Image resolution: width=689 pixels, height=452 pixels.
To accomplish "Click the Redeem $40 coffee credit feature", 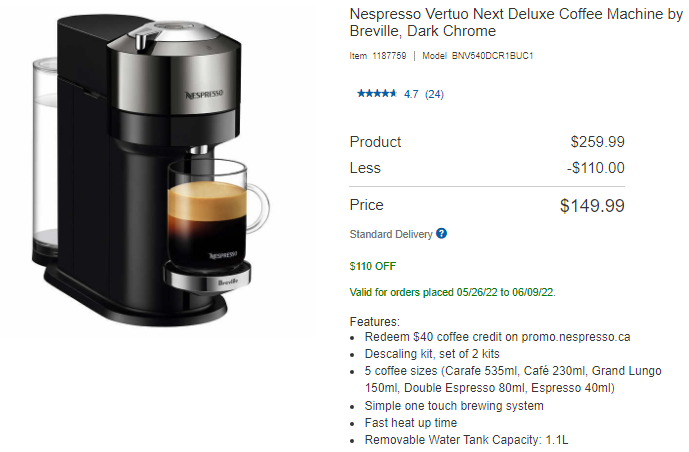I will (x=497, y=337).
